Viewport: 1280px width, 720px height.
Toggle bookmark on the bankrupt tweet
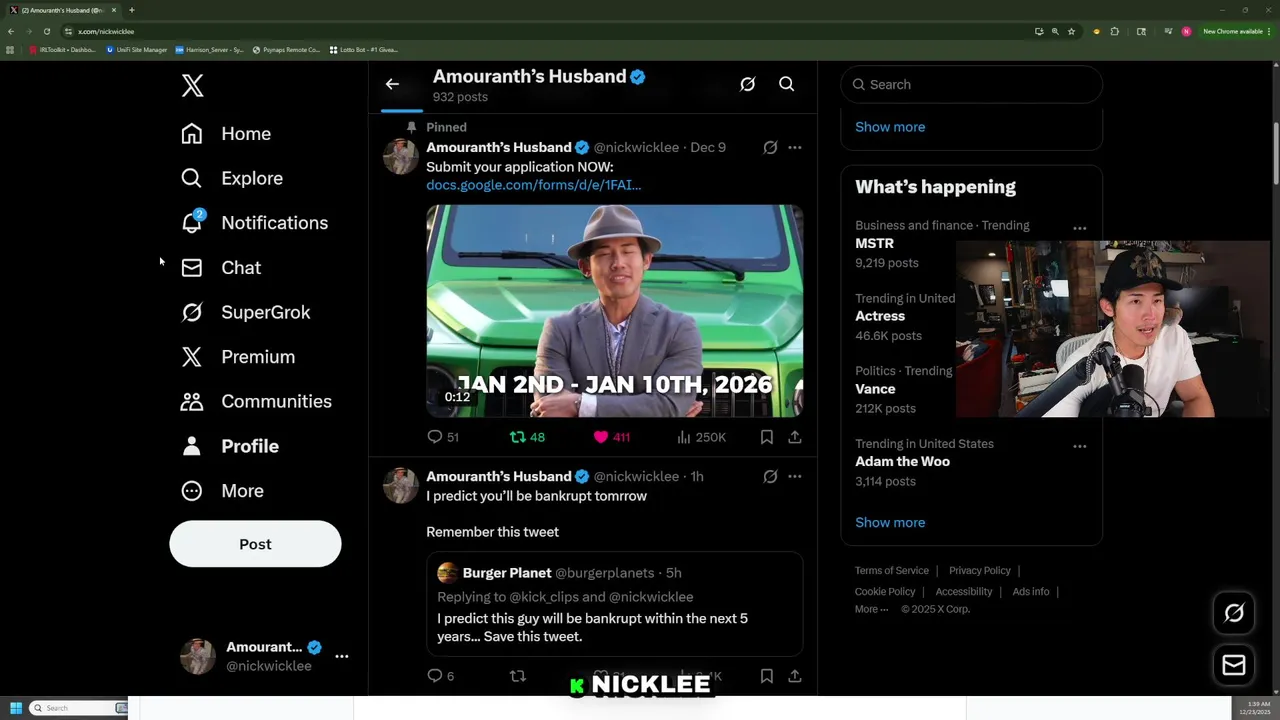click(x=766, y=676)
